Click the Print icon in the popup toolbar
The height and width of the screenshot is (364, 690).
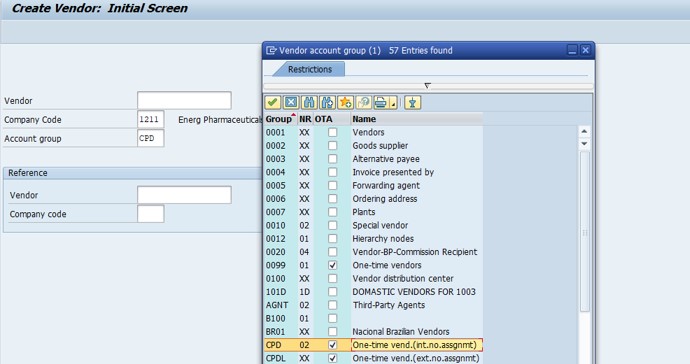(381, 103)
